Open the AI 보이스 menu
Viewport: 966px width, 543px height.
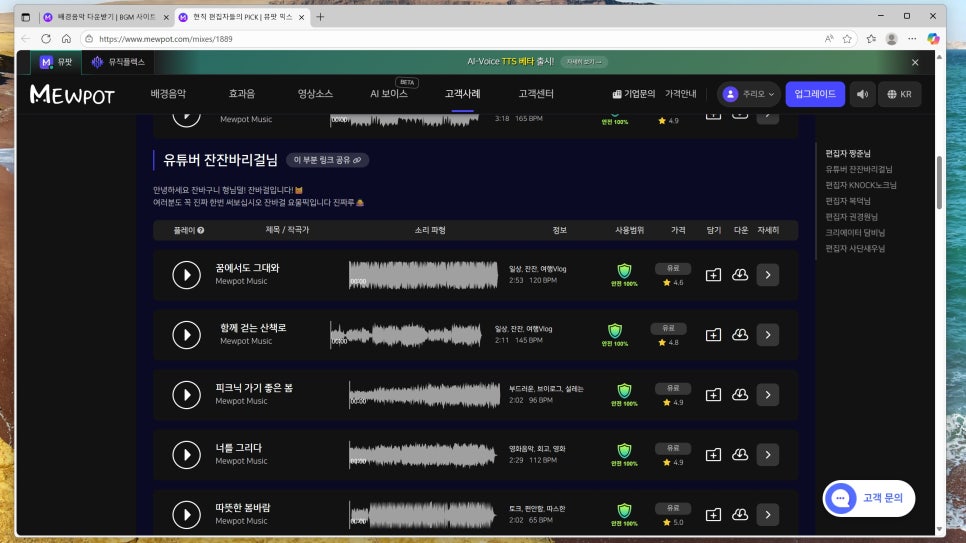389,94
